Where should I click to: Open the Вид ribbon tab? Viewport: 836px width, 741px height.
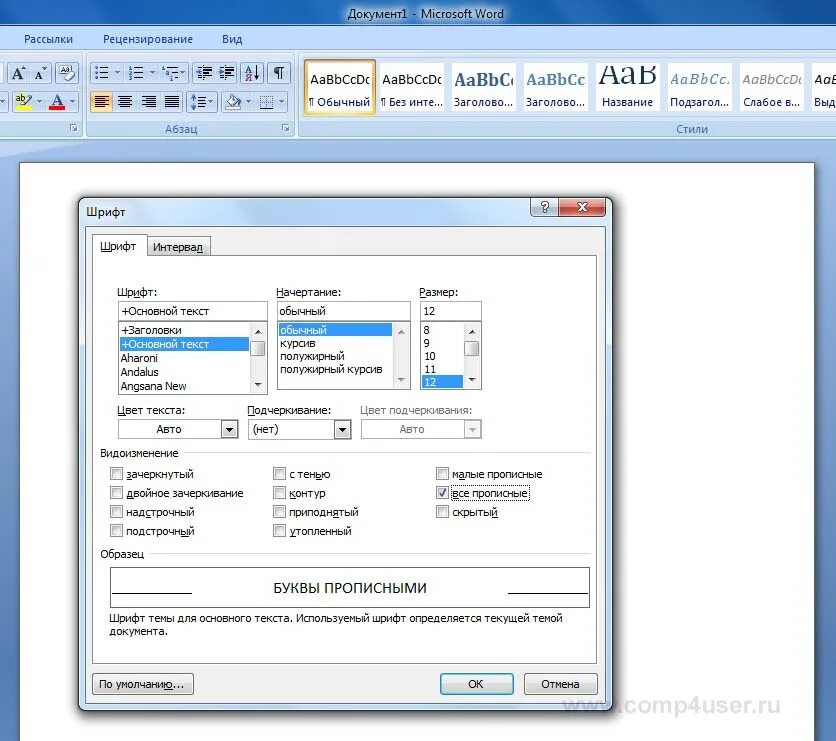[x=232, y=39]
